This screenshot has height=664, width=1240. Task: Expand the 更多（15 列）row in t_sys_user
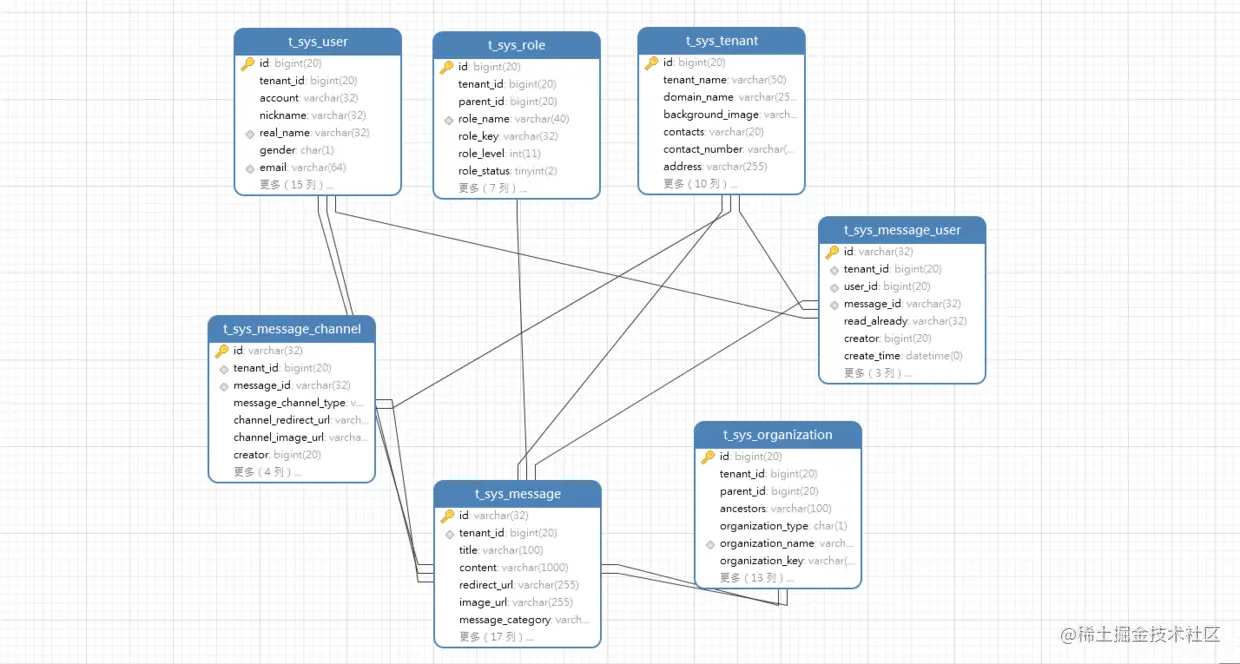tap(296, 184)
